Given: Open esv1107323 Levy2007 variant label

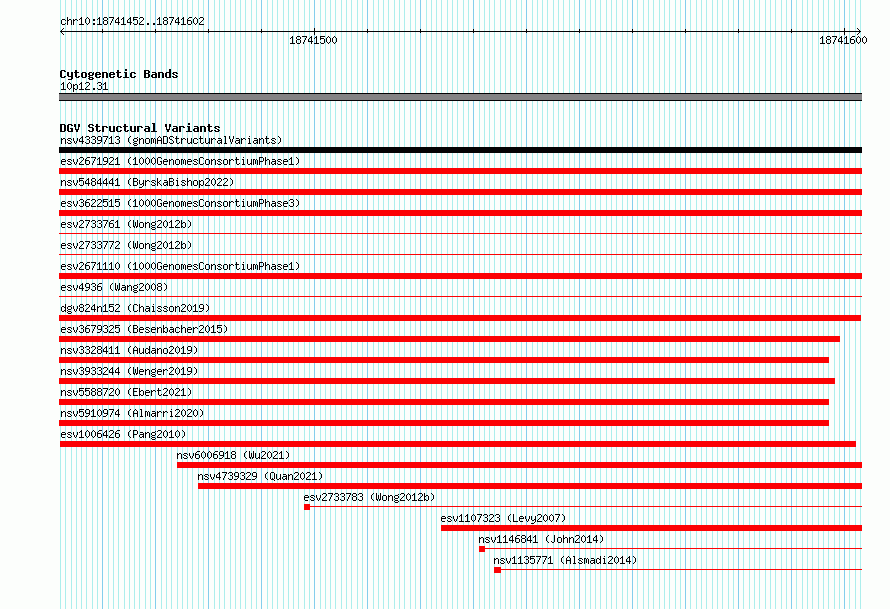Looking at the screenshot, I should tap(503, 518).
